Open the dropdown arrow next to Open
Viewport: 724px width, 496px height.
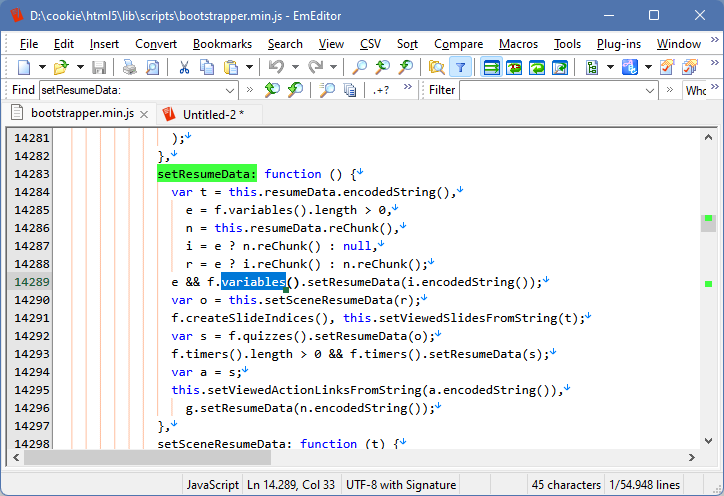78,67
